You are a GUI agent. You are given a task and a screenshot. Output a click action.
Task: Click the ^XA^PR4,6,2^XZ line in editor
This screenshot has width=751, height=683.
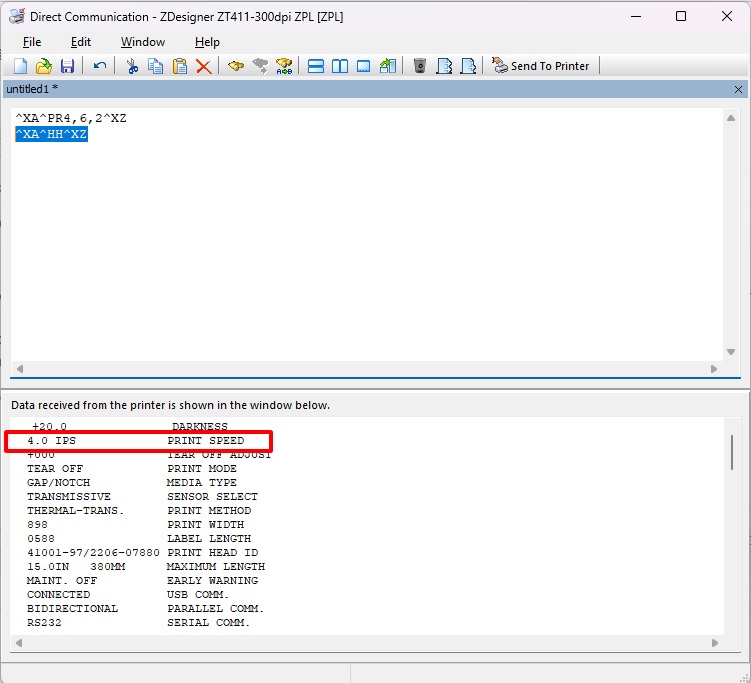click(x=70, y=118)
